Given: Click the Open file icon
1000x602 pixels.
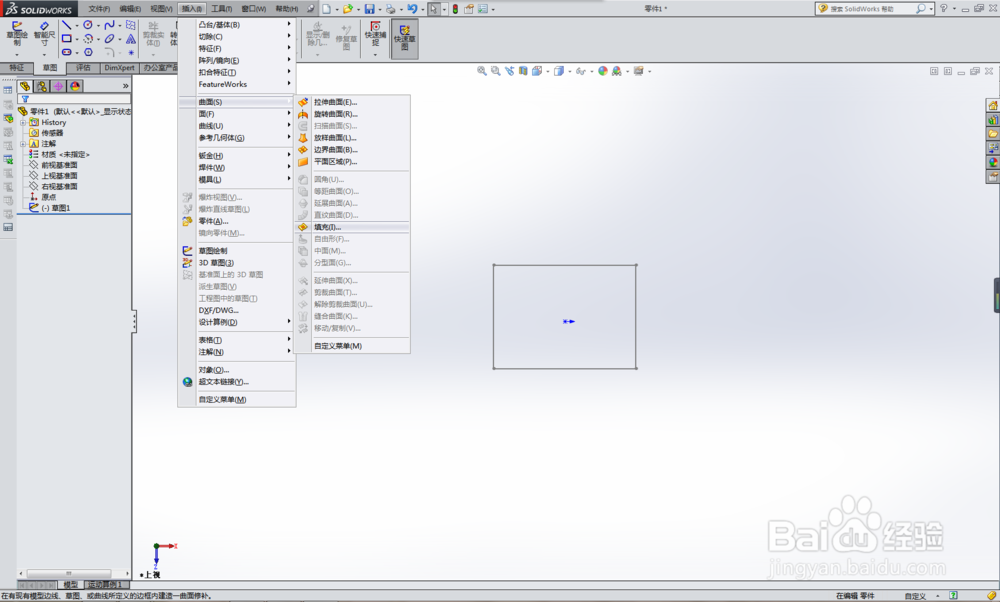Looking at the screenshot, I should tap(348, 8).
